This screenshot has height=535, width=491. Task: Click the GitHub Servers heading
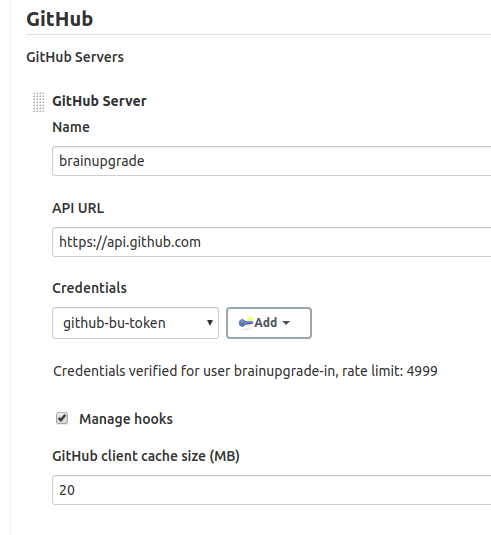75,57
